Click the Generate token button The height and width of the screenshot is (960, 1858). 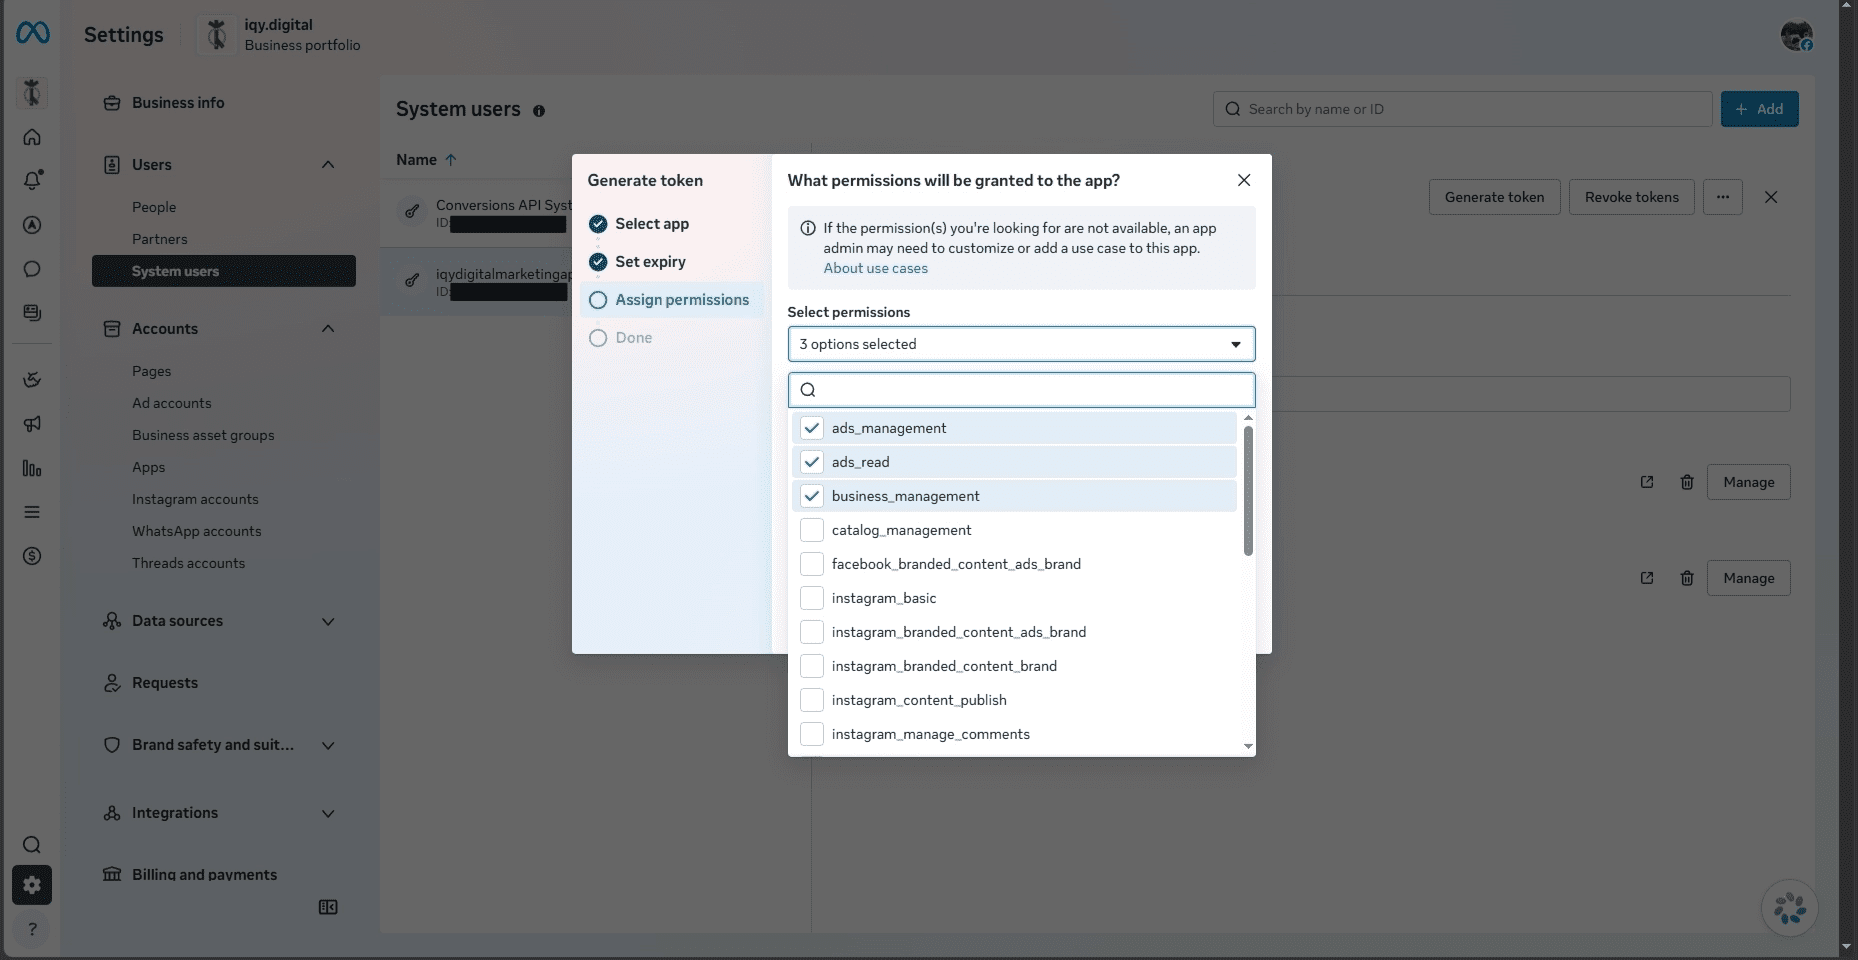point(1494,197)
